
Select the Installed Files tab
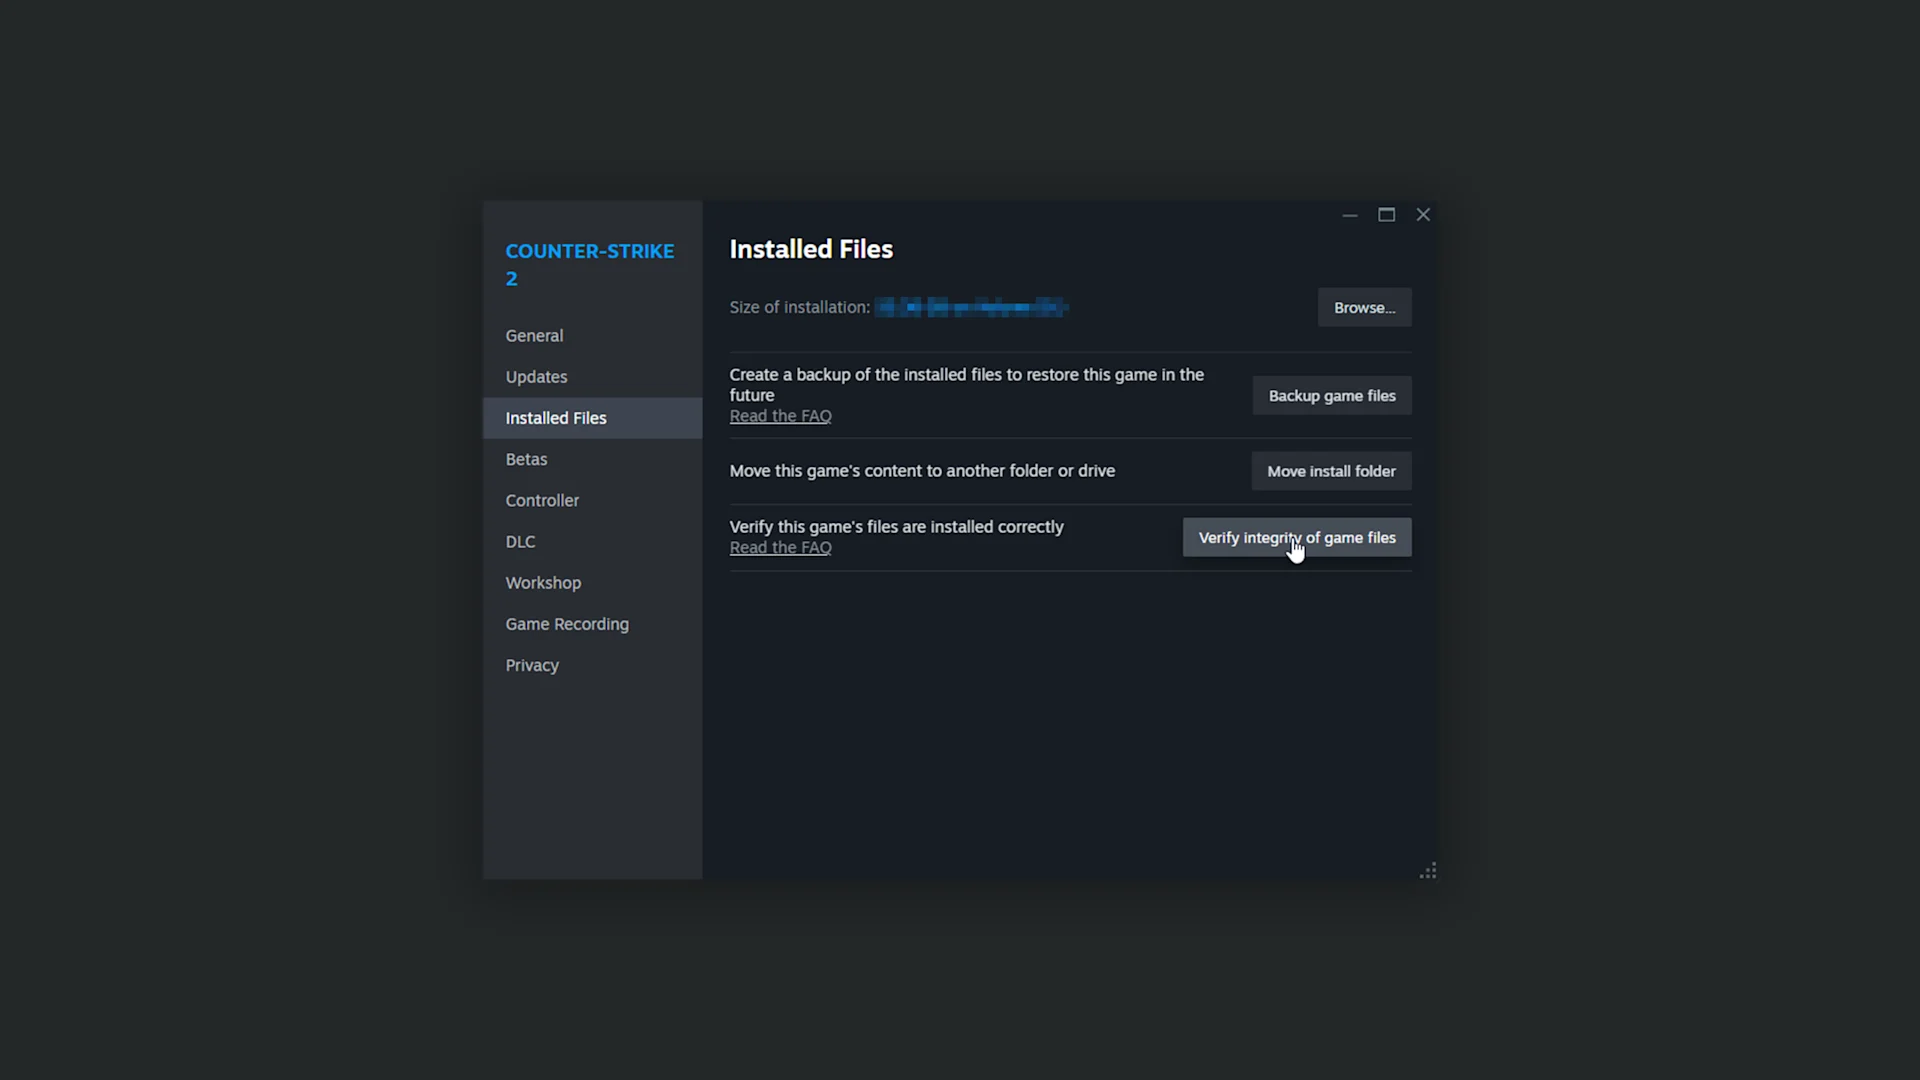pos(556,417)
